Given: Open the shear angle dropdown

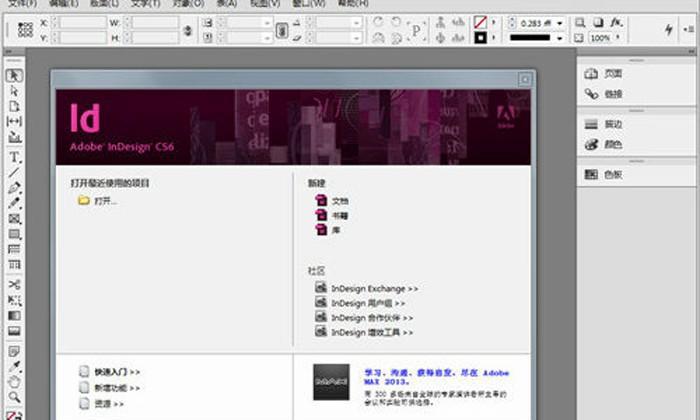Looking at the screenshot, I should pos(356,38).
